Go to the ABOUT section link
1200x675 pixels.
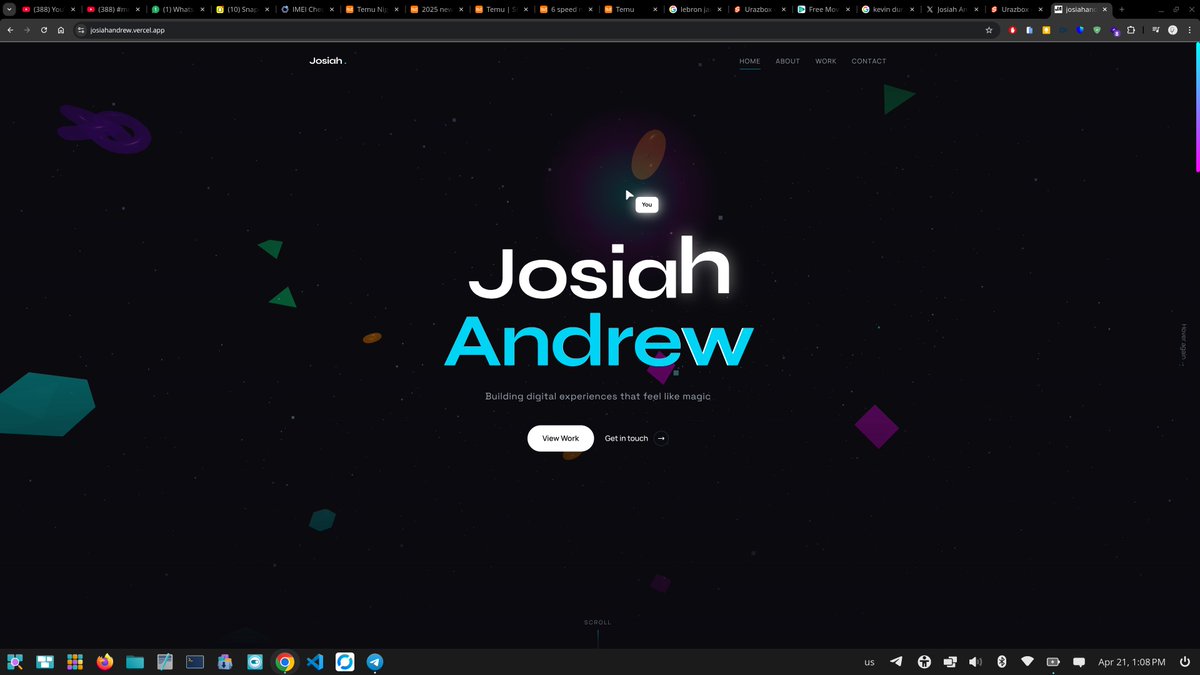click(x=788, y=61)
